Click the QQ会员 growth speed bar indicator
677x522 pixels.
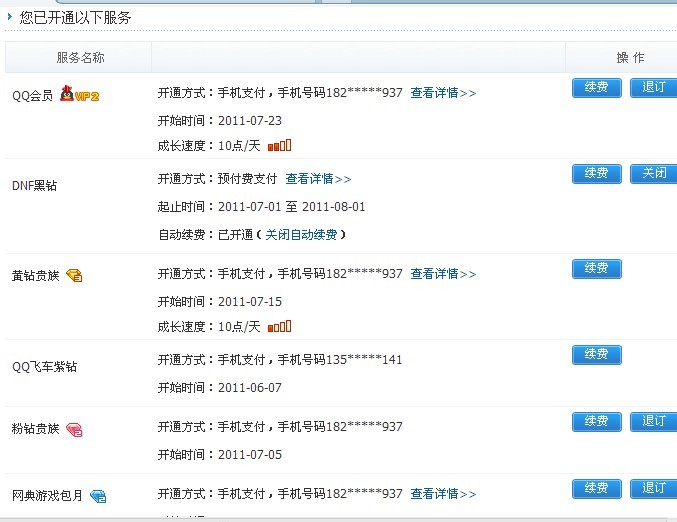click(x=279, y=146)
